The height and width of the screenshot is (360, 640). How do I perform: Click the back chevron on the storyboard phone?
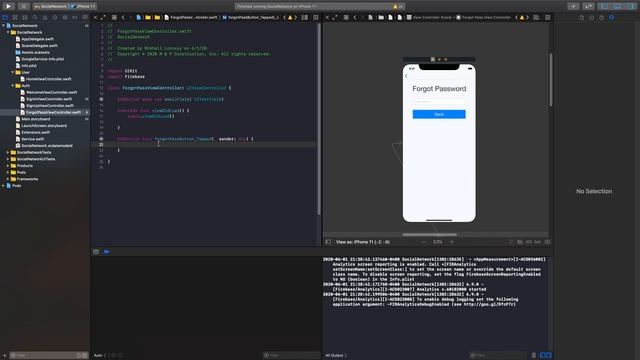click(x=406, y=76)
